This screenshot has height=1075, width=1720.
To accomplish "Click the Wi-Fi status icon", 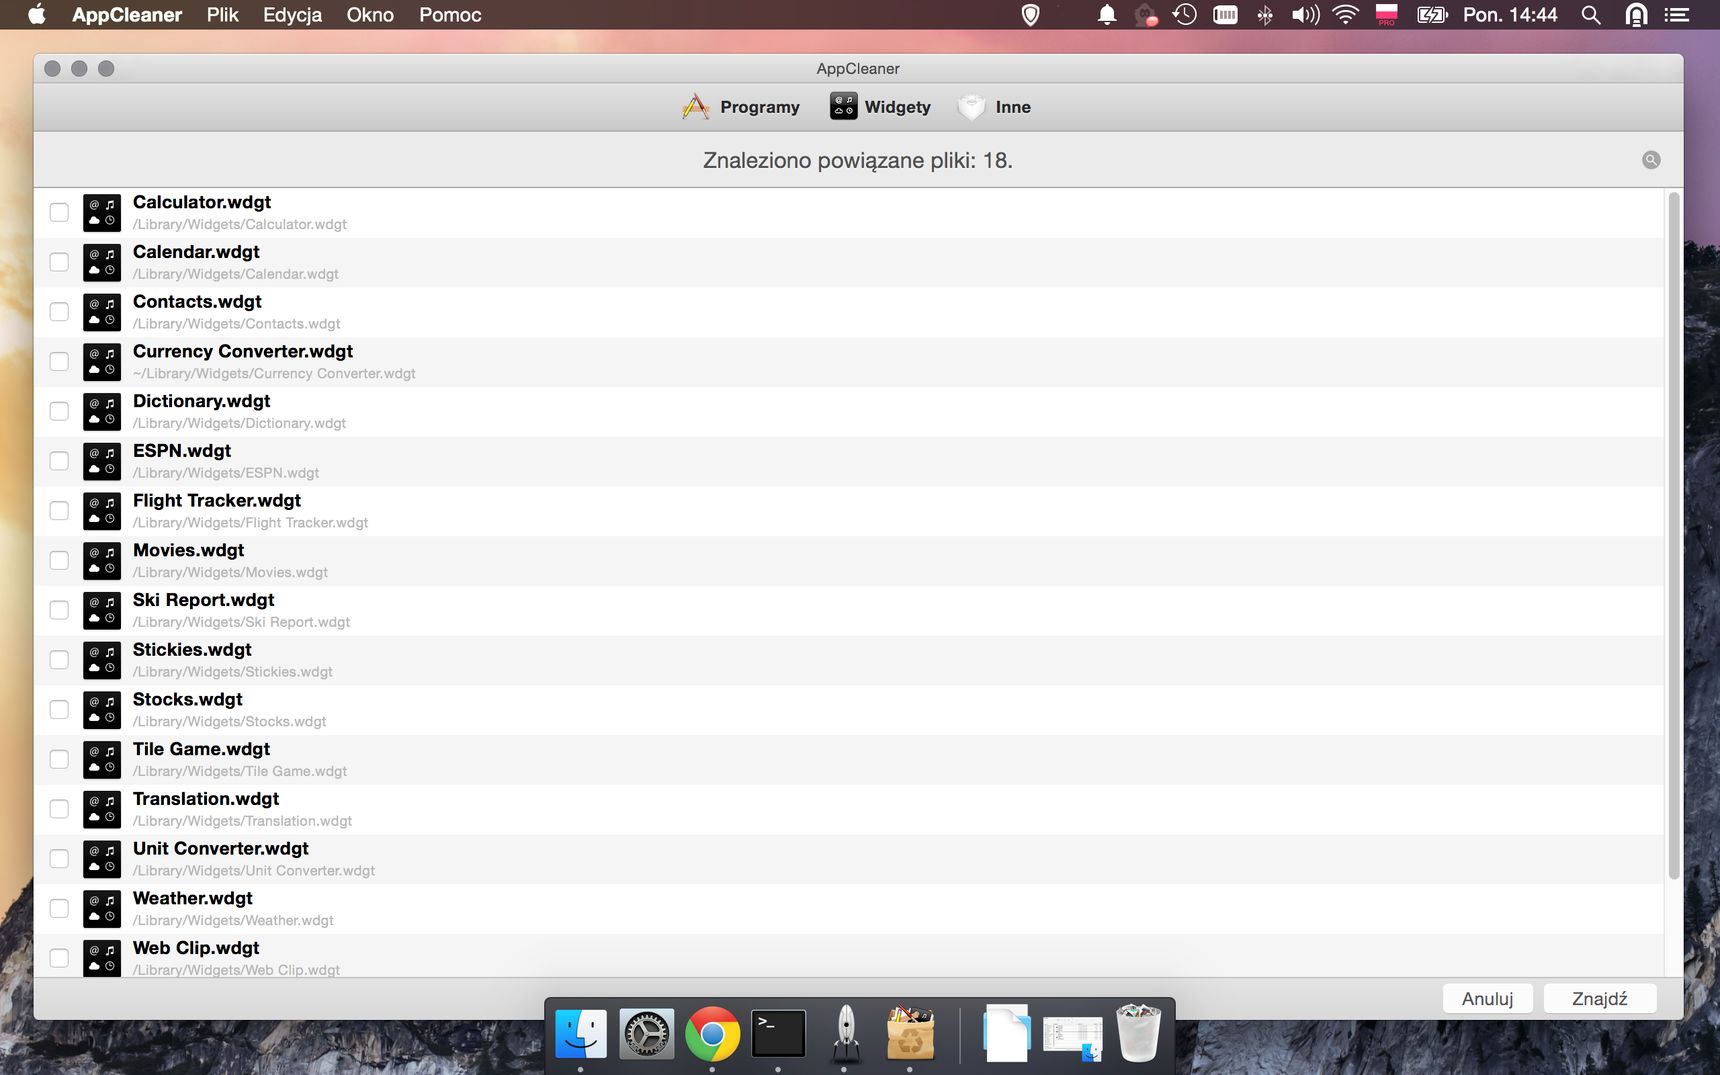I will (x=1346, y=15).
